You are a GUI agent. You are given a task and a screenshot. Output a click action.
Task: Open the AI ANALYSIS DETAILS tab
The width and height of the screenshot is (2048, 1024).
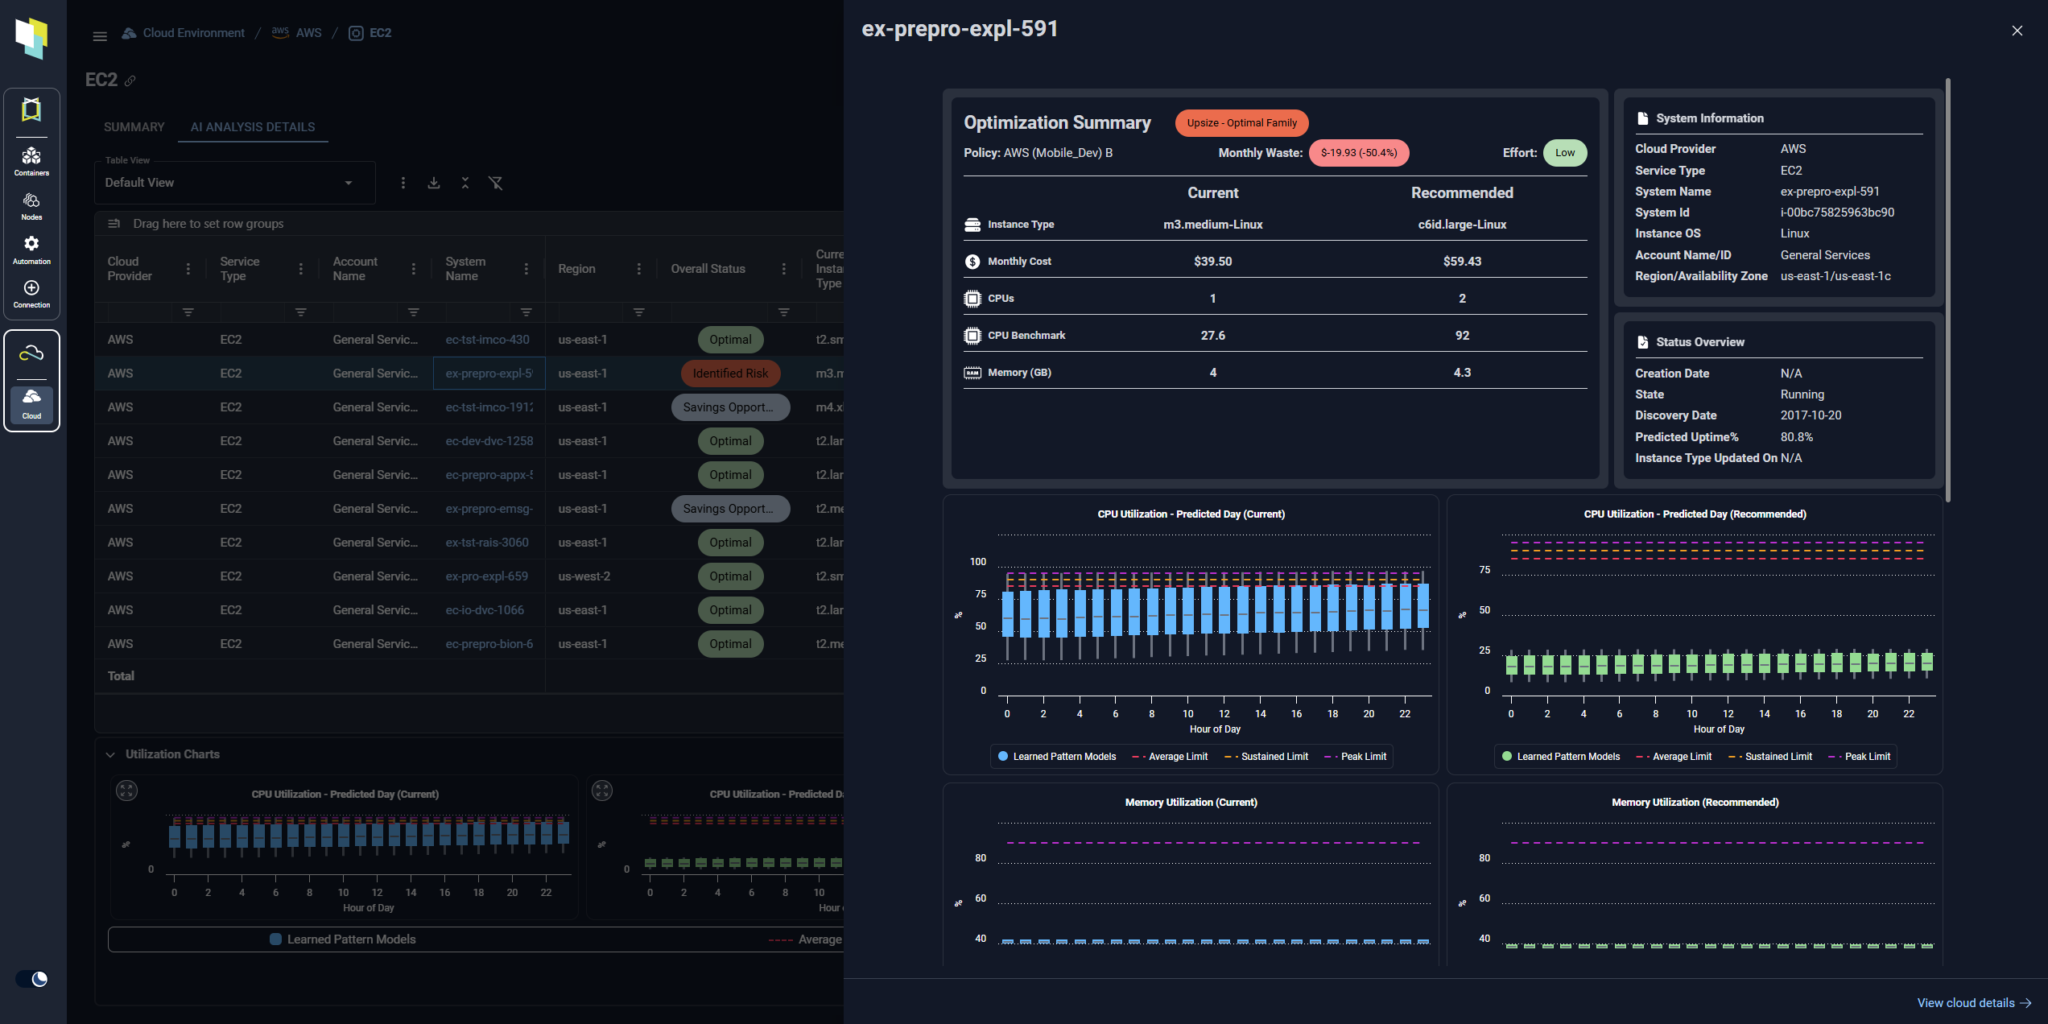(x=252, y=127)
